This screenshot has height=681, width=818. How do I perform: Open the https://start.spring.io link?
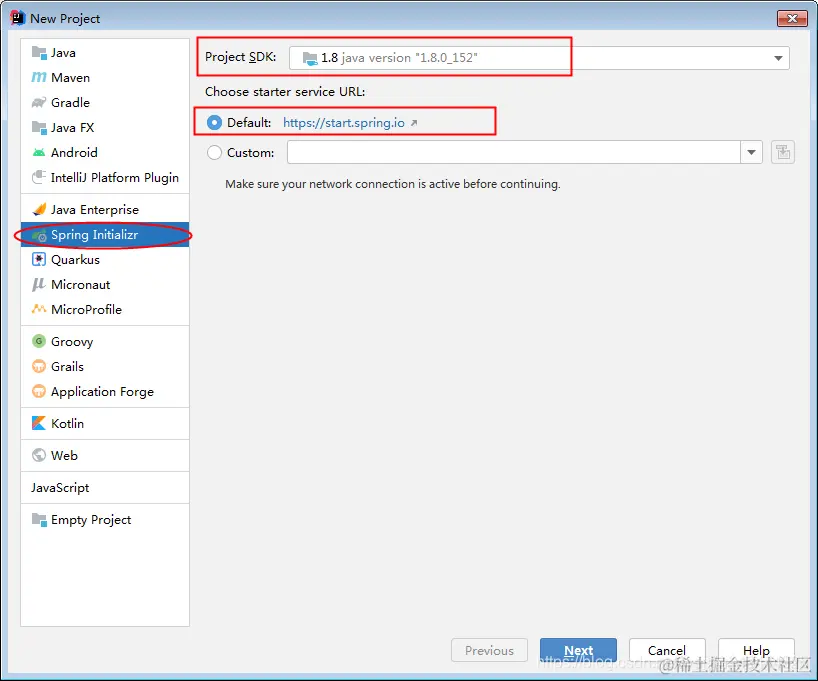tap(344, 123)
